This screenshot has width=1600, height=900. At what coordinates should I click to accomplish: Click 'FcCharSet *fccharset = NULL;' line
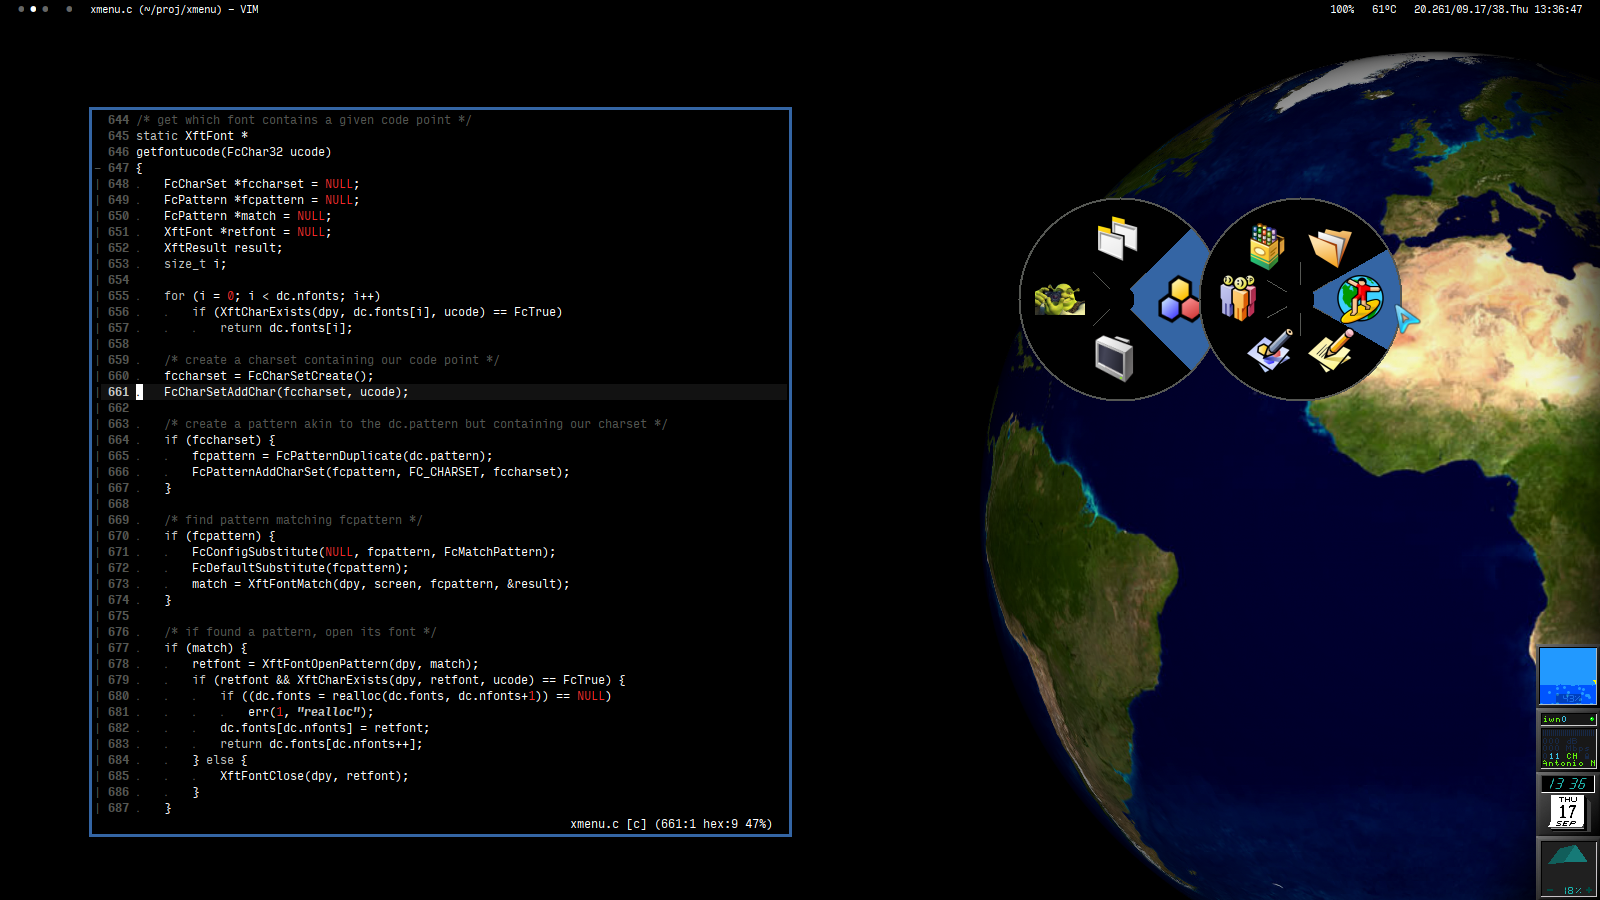click(262, 184)
